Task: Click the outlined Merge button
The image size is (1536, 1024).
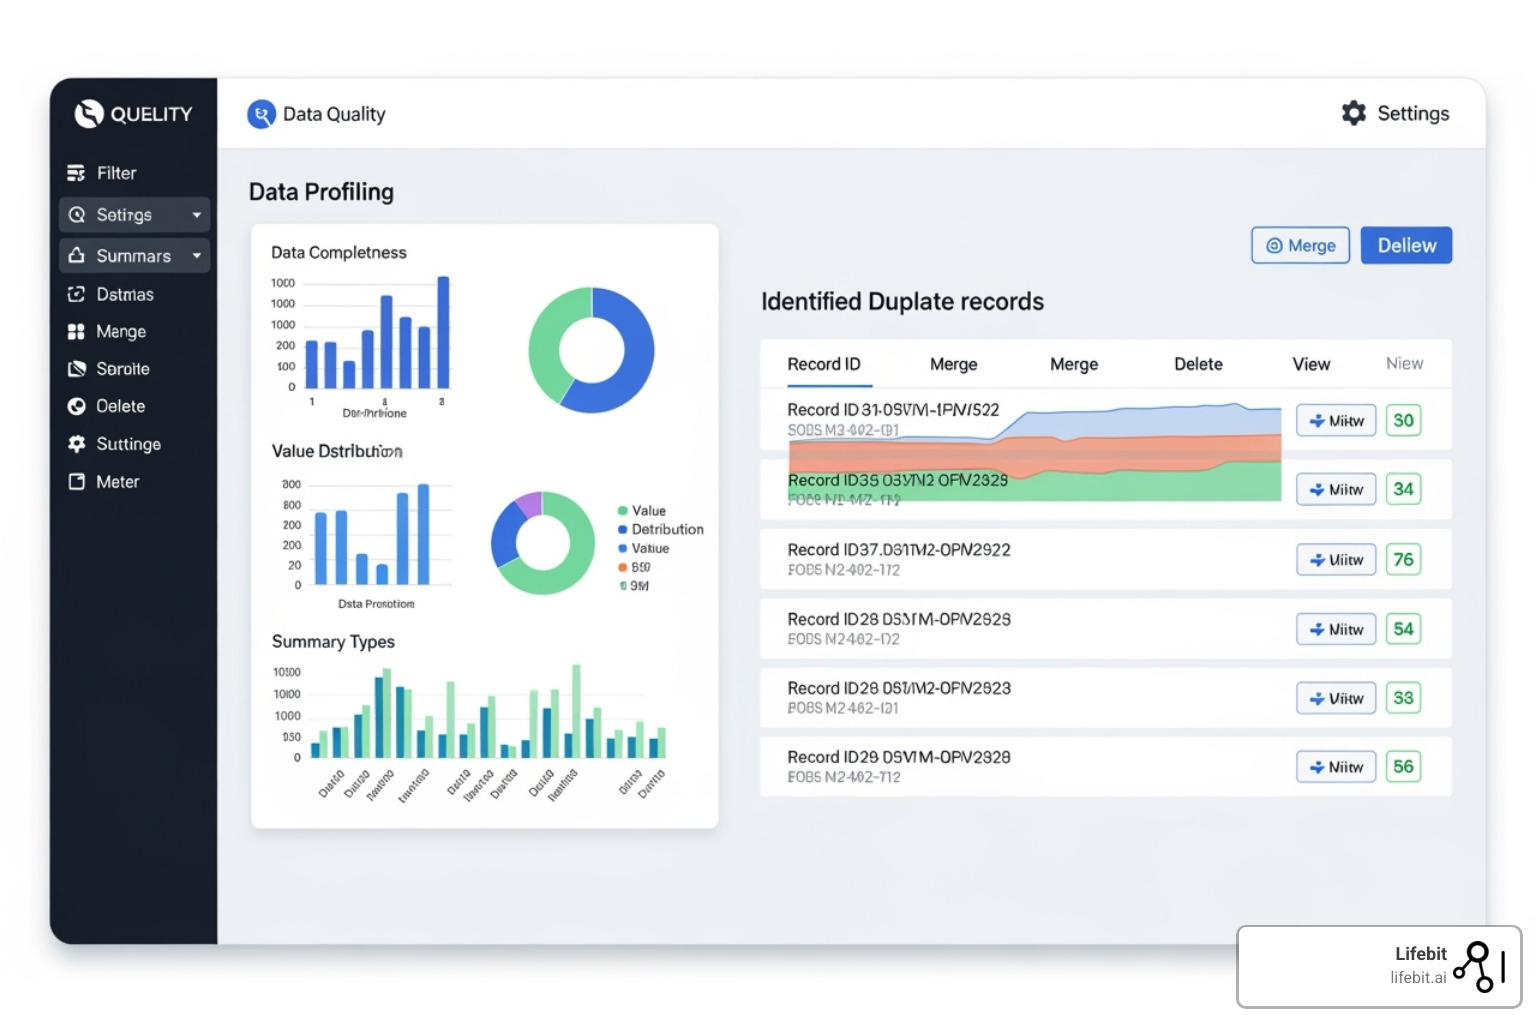Action: (x=1300, y=245)
